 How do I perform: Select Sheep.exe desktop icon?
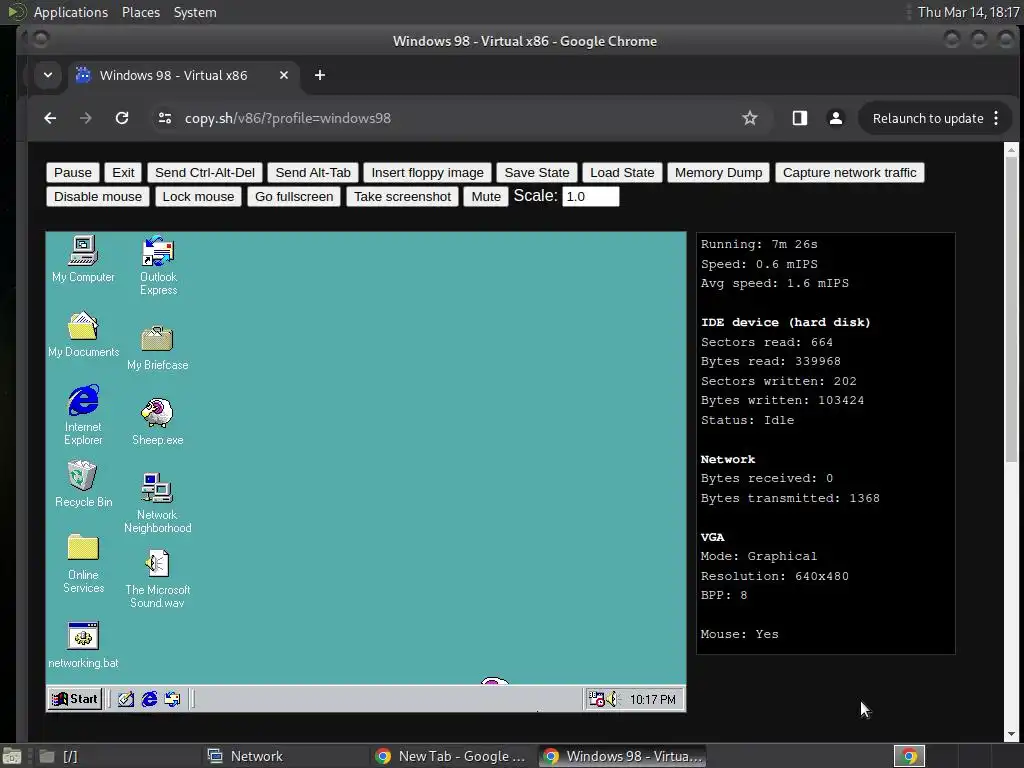[x=157, y=422]
